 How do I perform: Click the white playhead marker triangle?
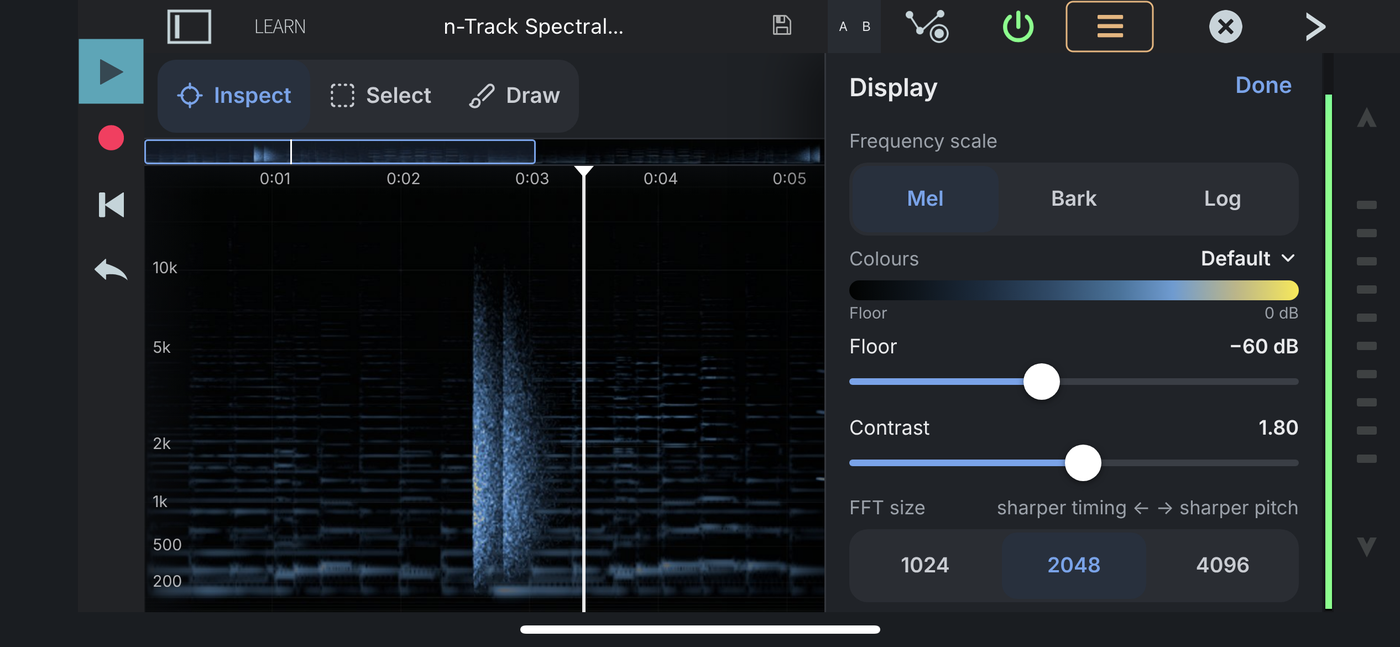[584, 172]
